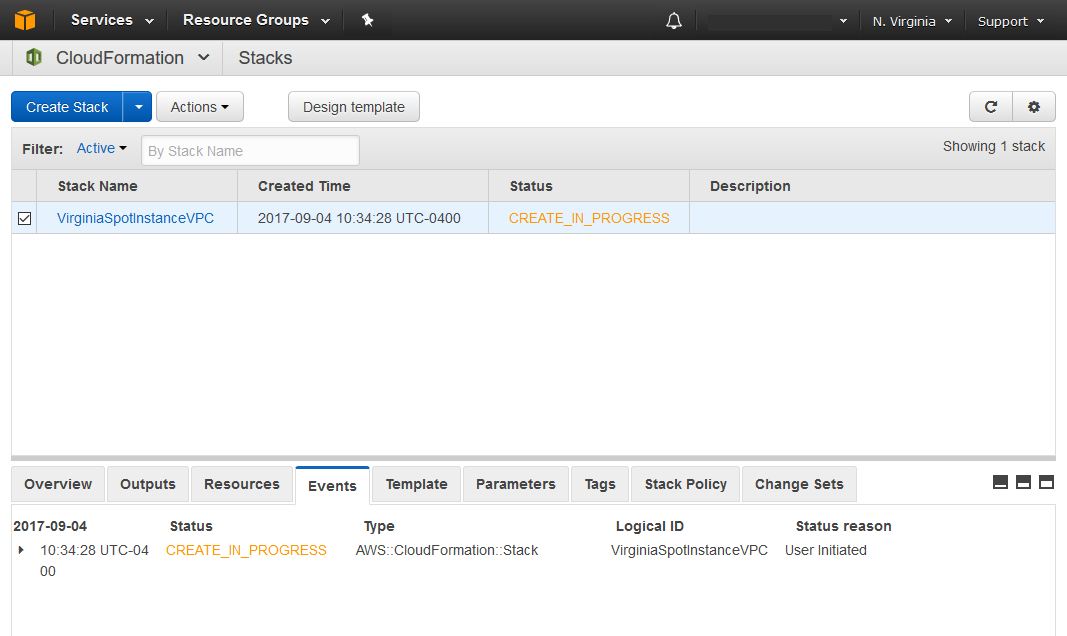The height and width of the screenshot is (636, 1067).
Task: Maximize the details pane
Action: 1047,482
